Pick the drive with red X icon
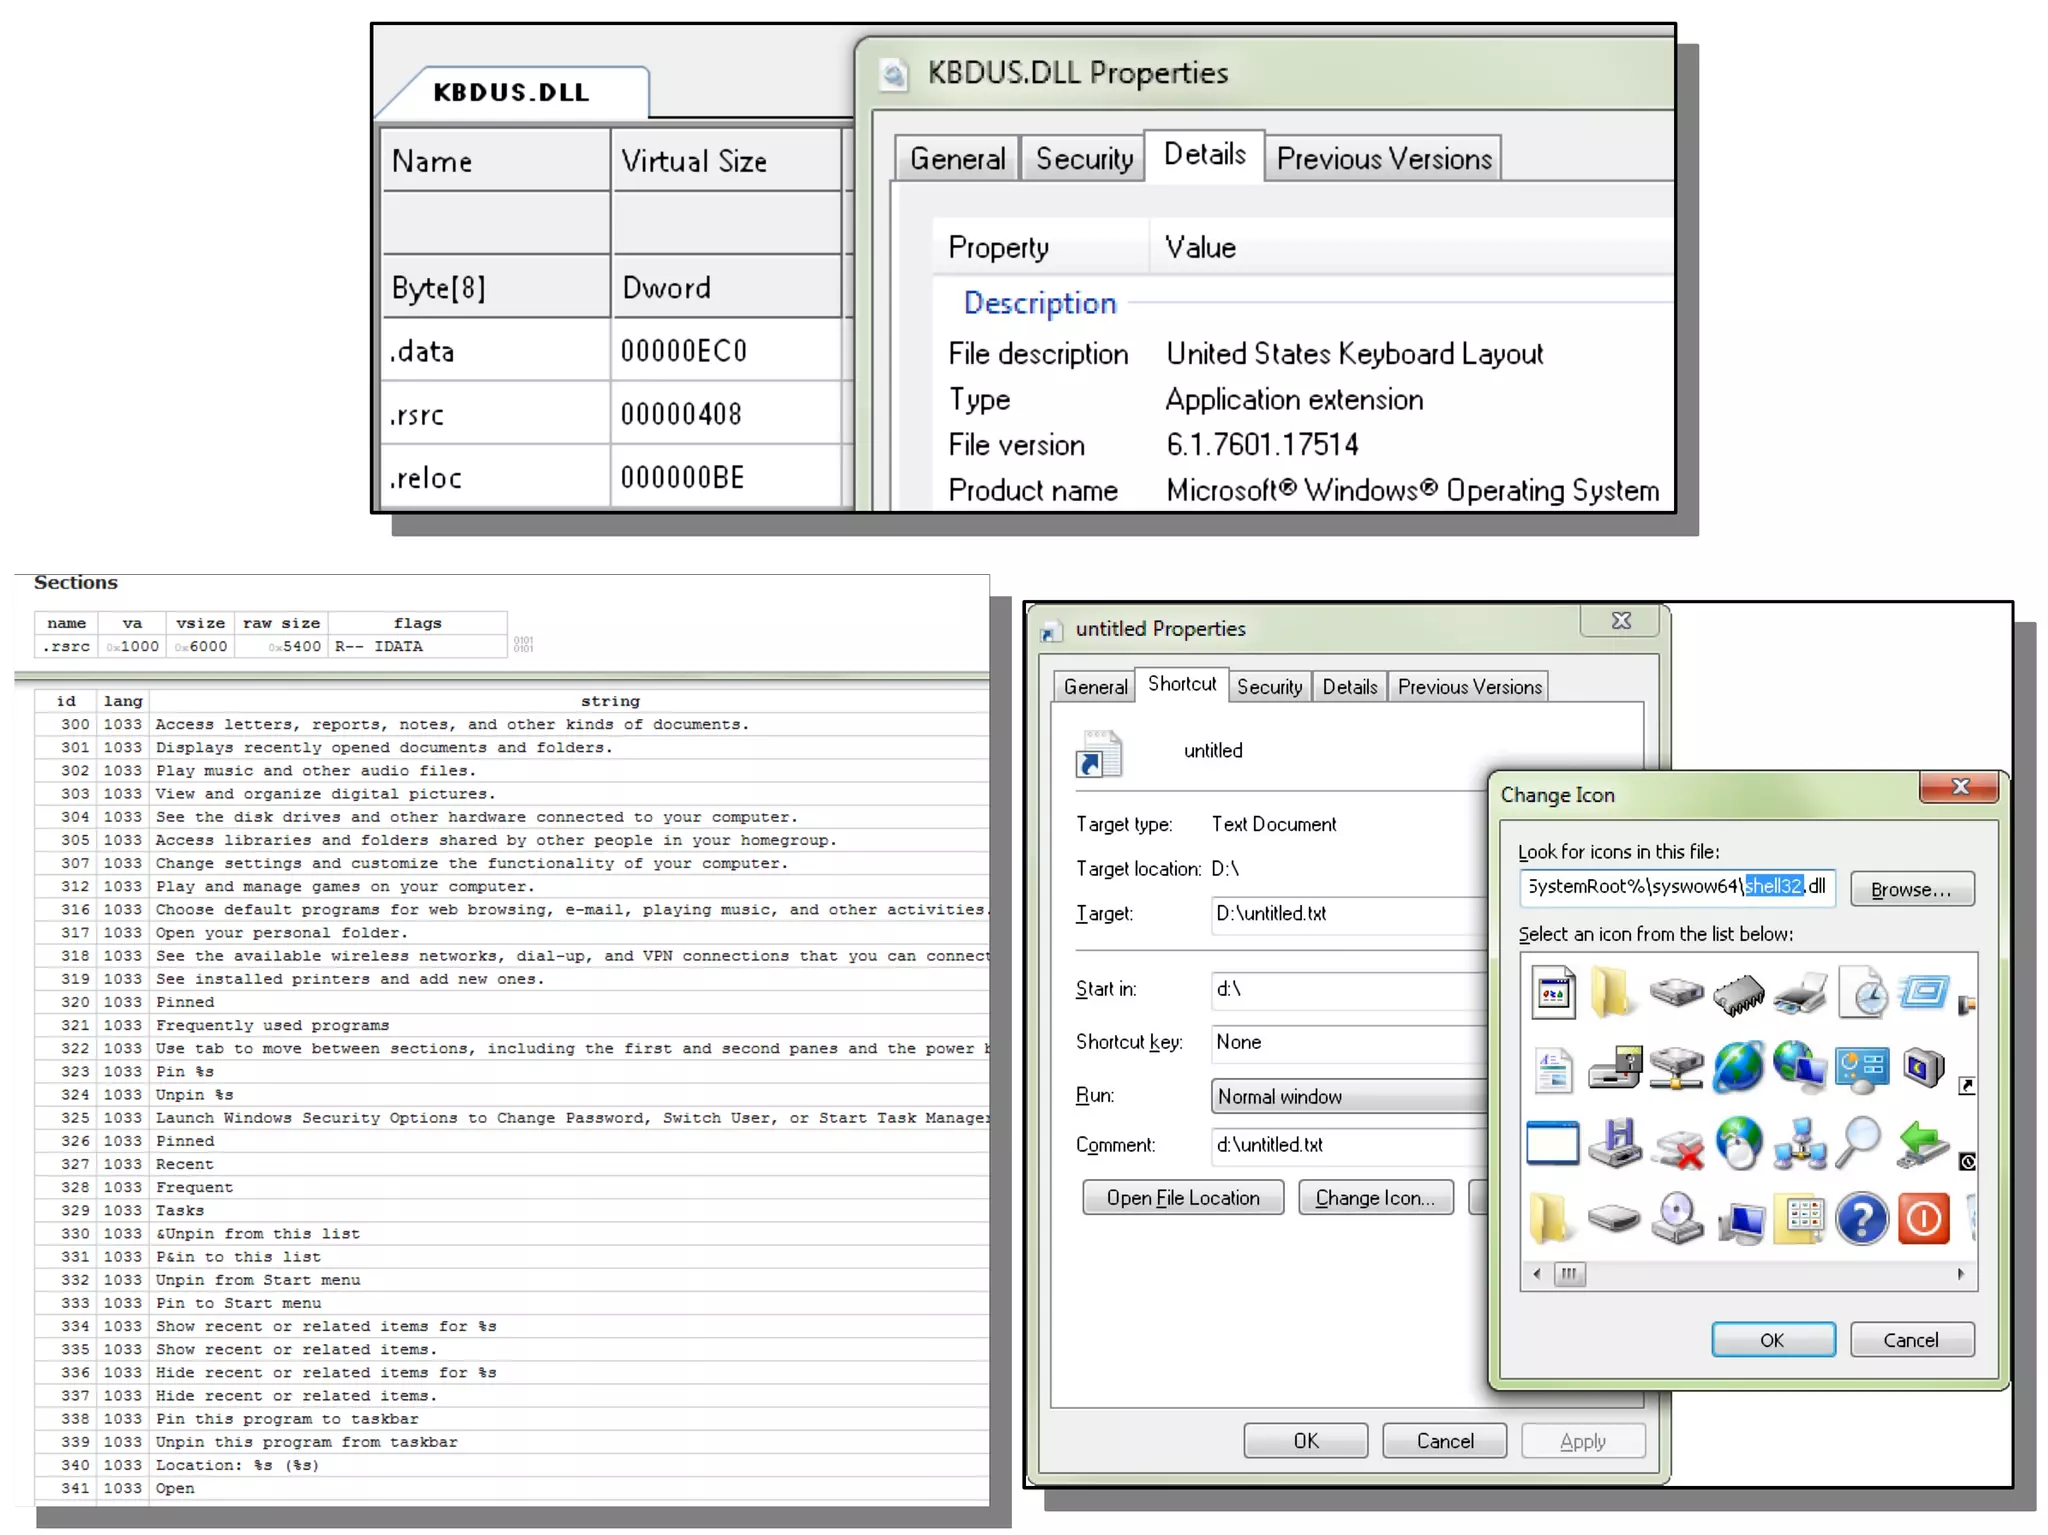The height and width of the screenshot is (1535, 2048). pyautogui.click(x=1677, y=1145)
